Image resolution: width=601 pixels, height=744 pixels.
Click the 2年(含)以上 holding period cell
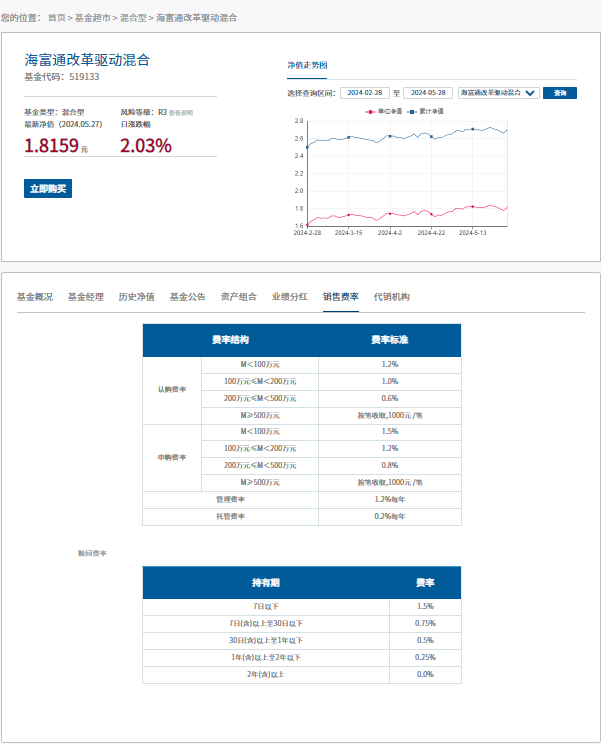[x=266, y=675]
